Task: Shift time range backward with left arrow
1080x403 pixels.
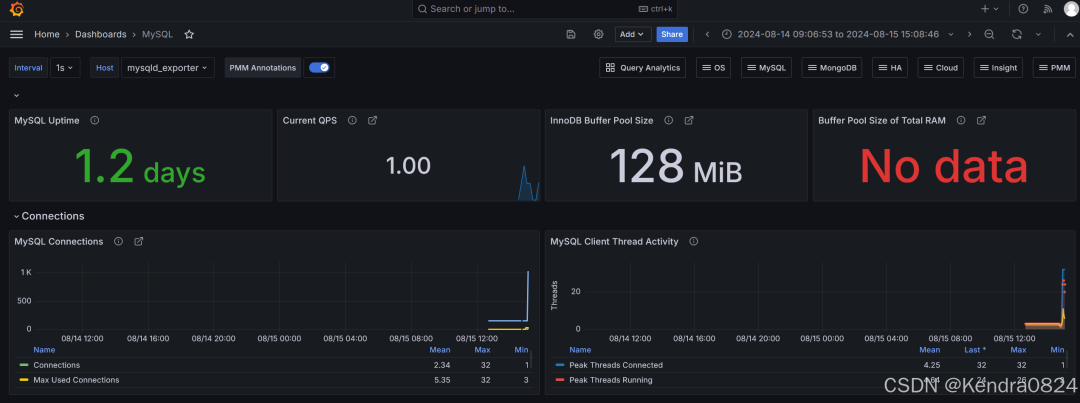Action: point(707,34)
